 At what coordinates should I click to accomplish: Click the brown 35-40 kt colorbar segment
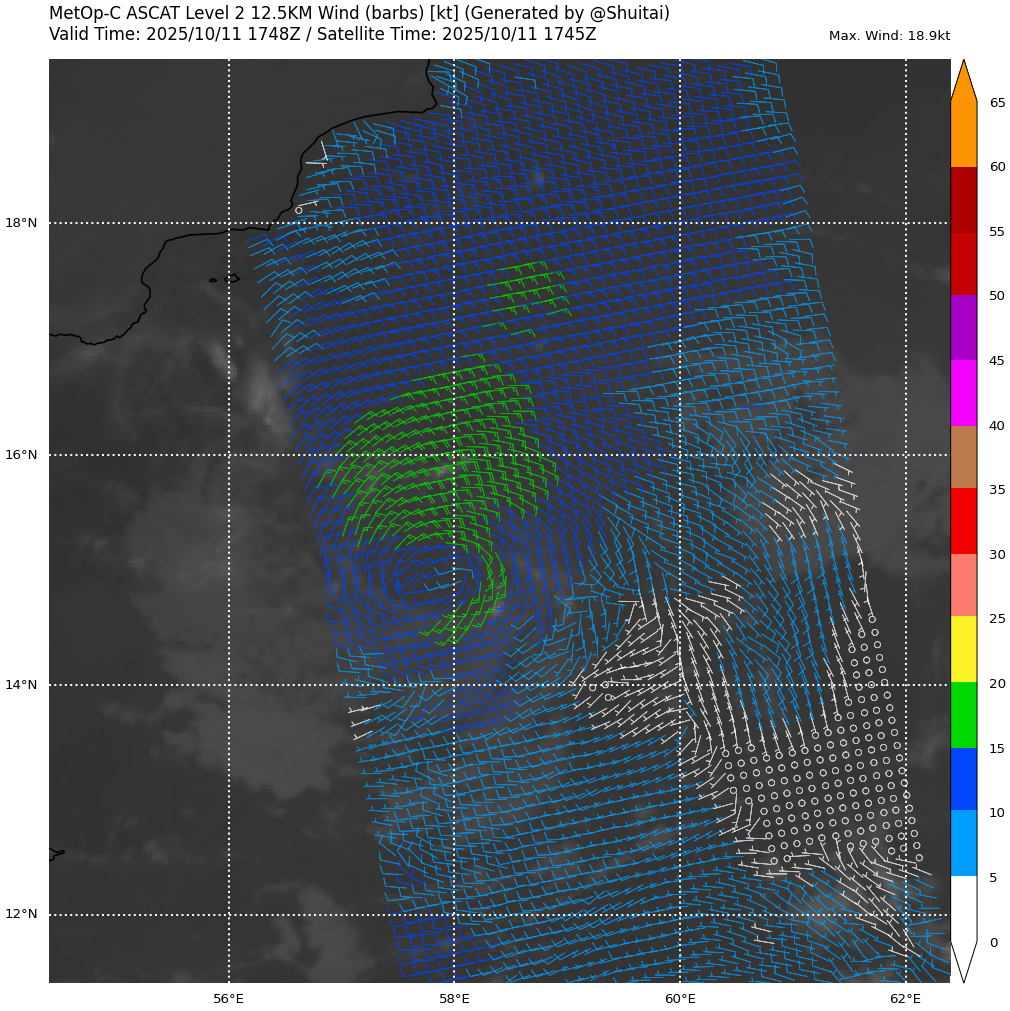963,457
